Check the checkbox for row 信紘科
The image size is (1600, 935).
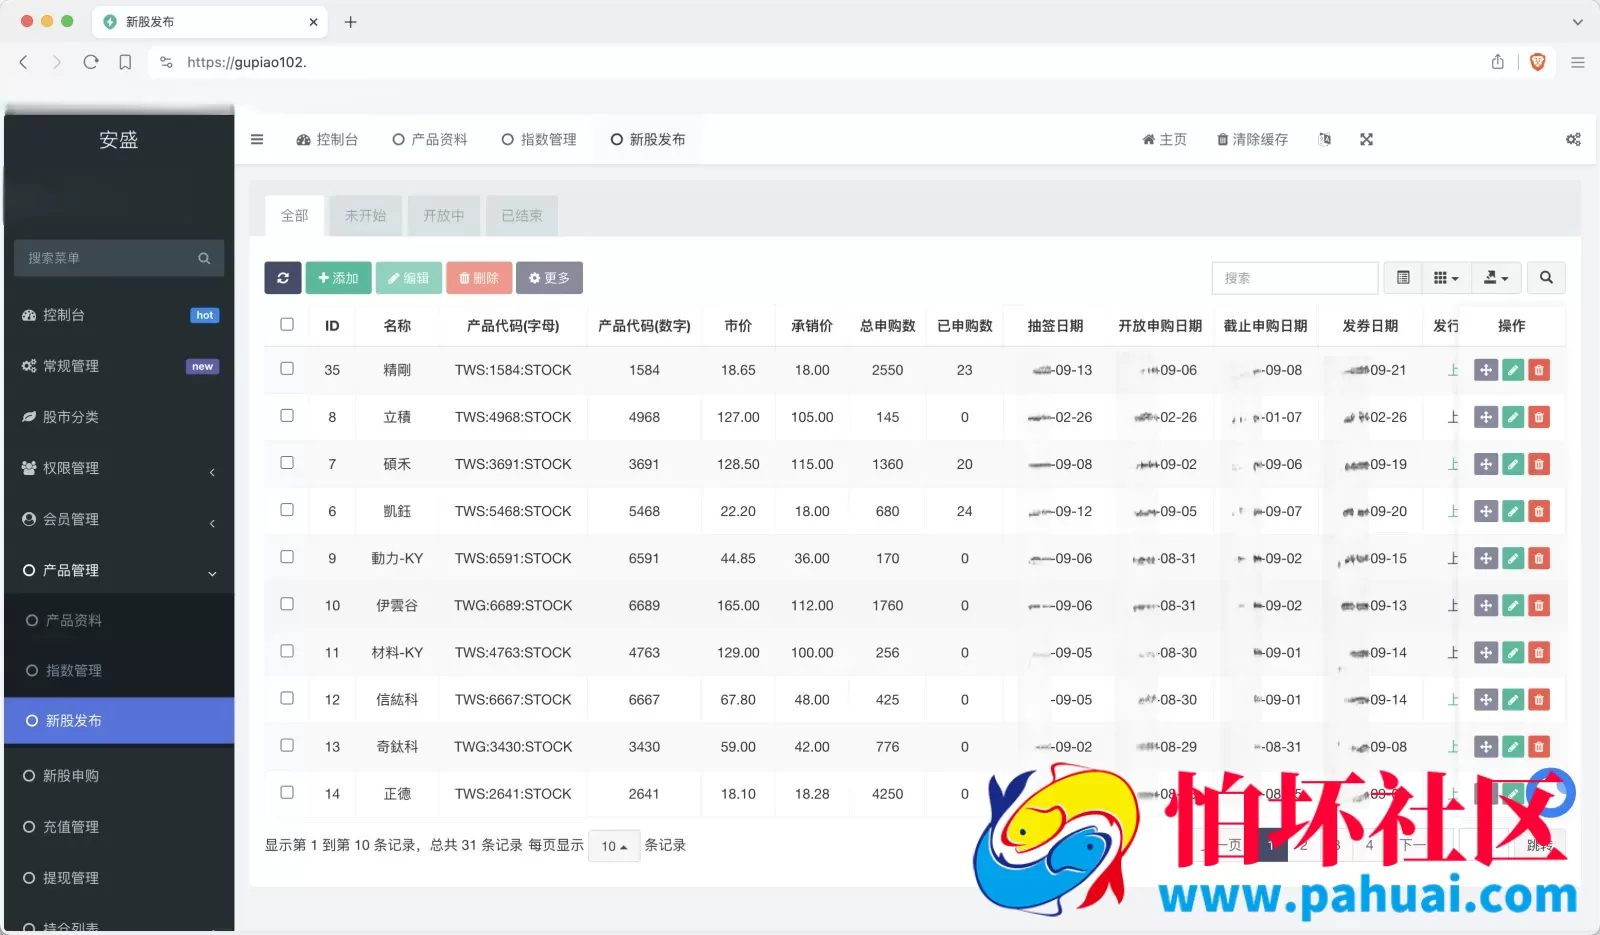pyautogui.click(x=287, y=698)
